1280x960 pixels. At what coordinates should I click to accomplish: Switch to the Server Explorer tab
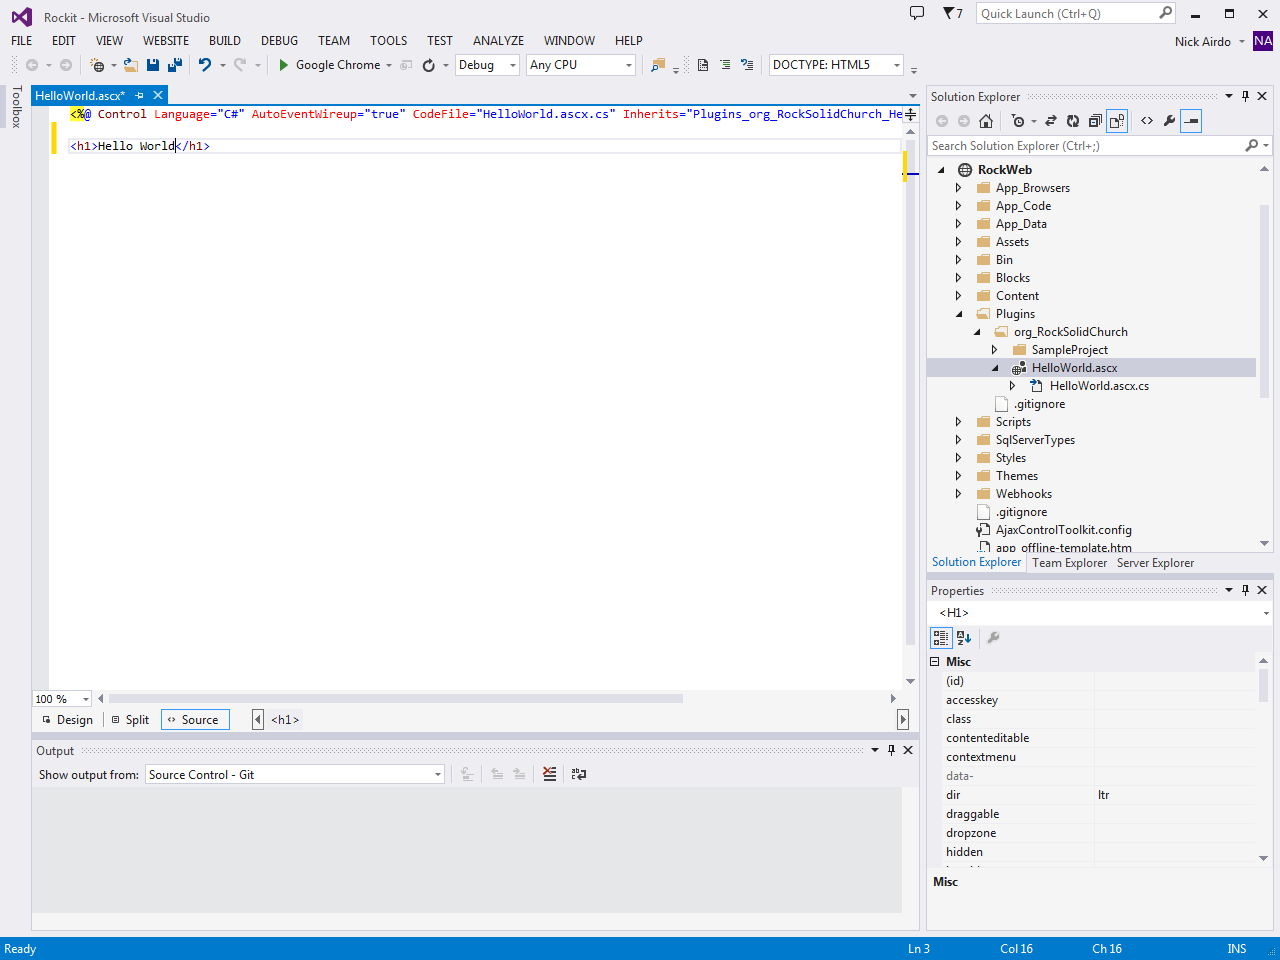point(1155,563)
